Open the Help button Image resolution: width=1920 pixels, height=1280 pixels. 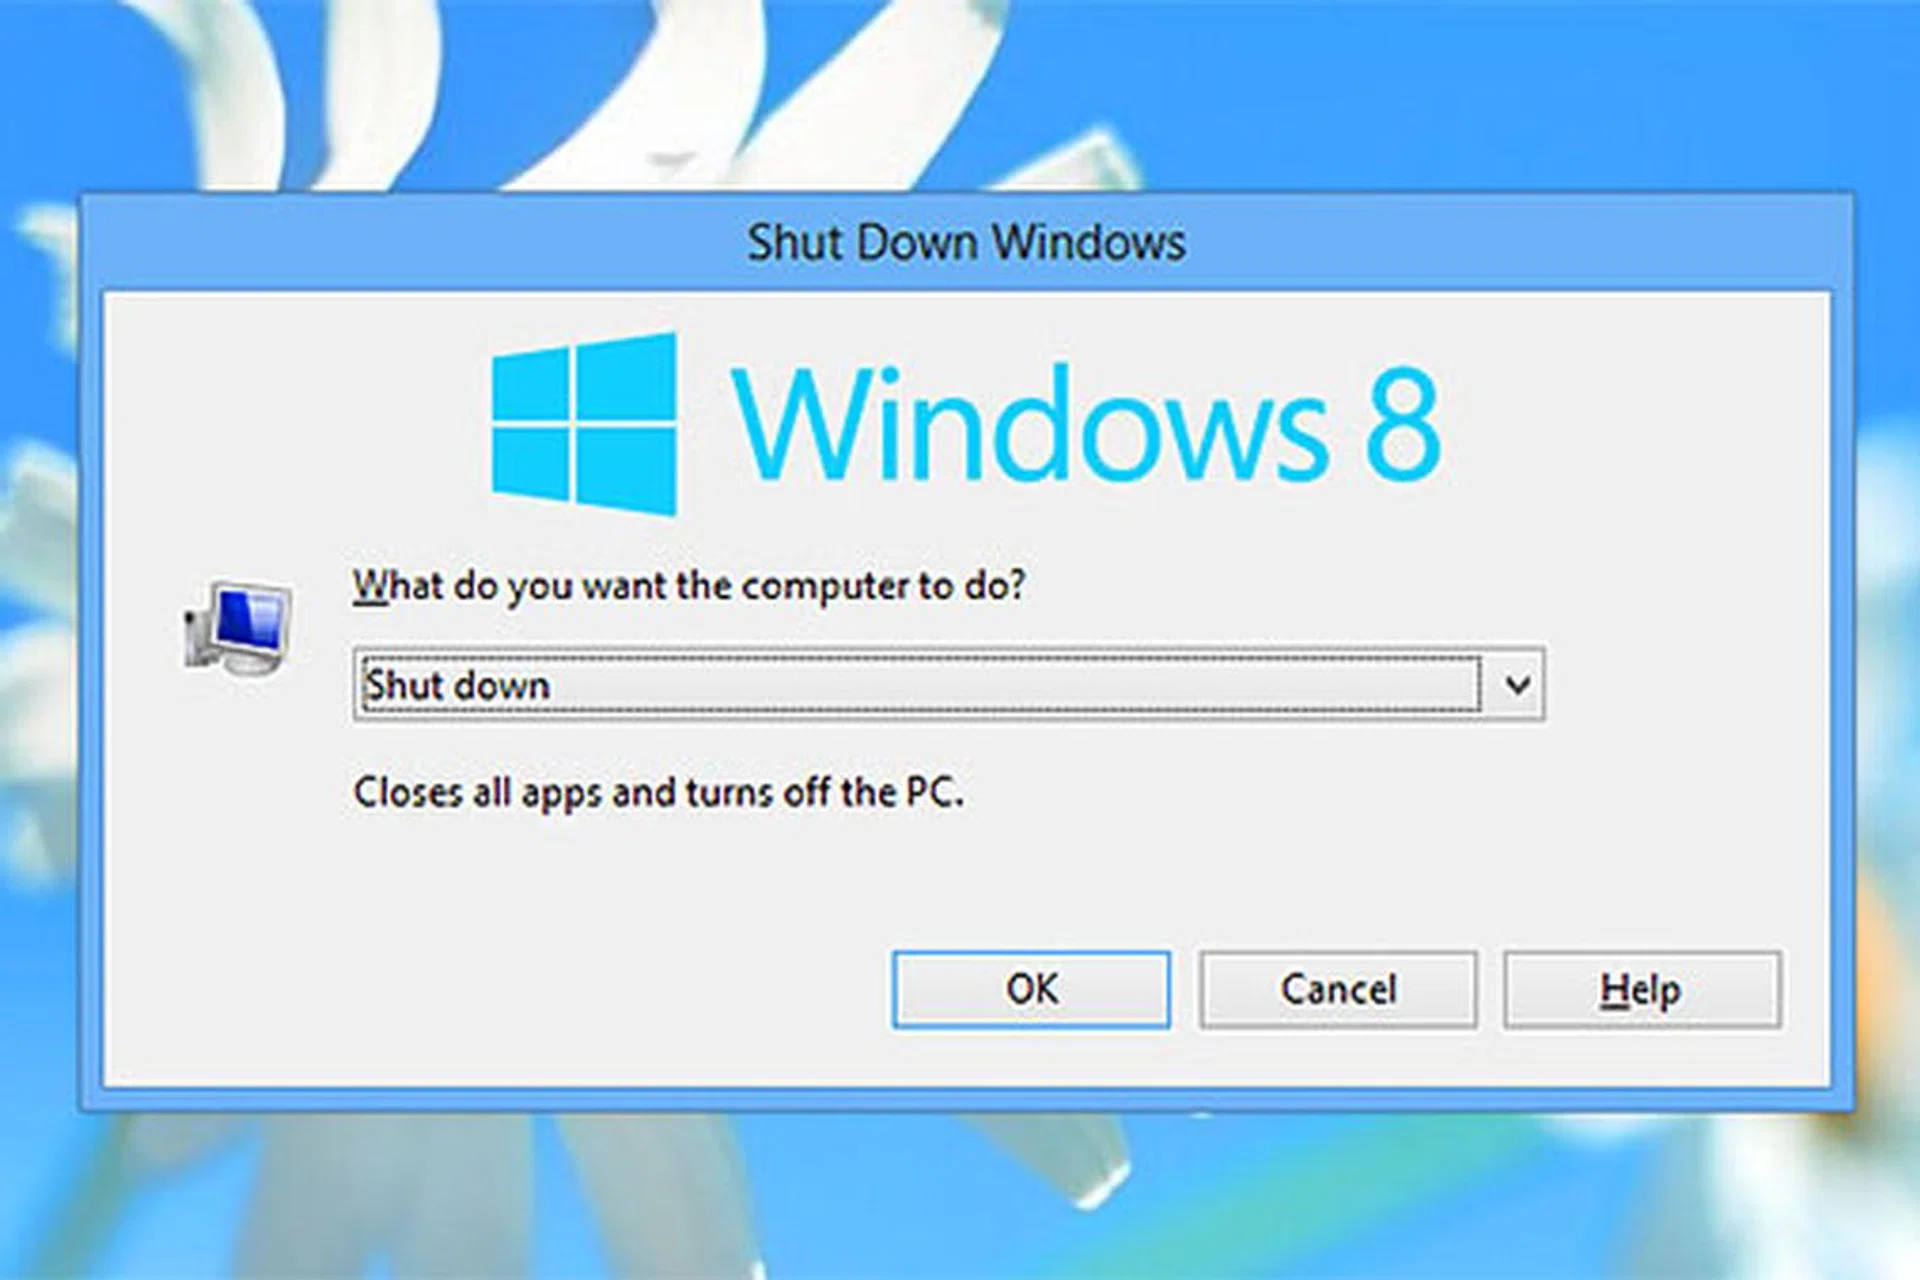click(x=1642, y=989)
